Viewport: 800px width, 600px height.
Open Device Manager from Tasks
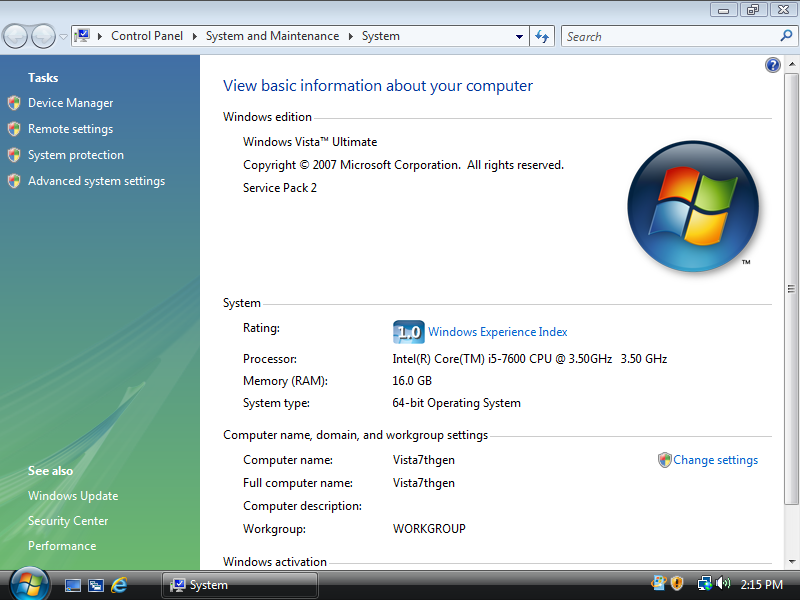tap(70, 103)
